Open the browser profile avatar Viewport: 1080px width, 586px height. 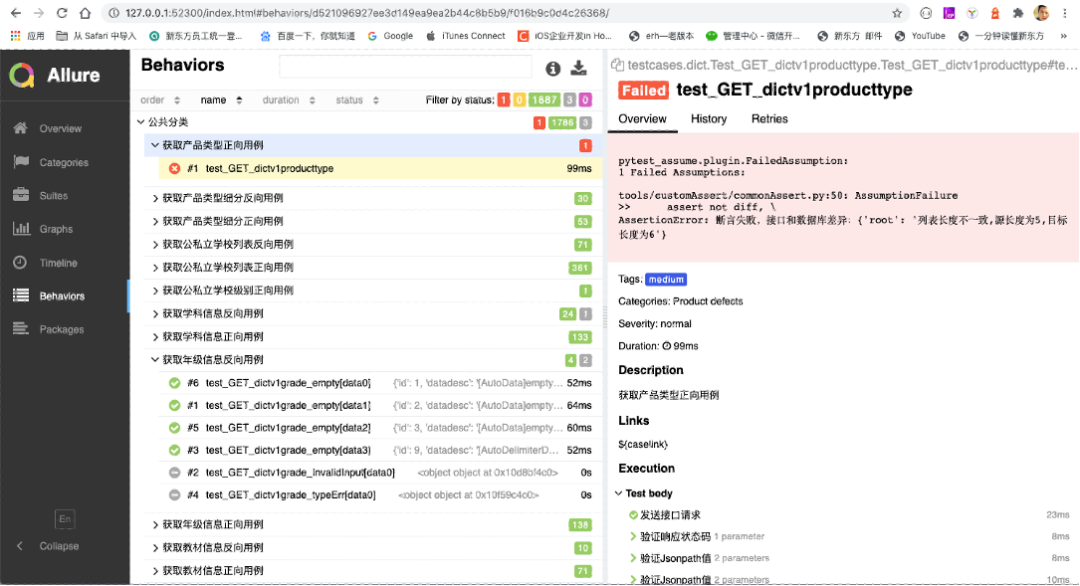tap(1041, 13)
